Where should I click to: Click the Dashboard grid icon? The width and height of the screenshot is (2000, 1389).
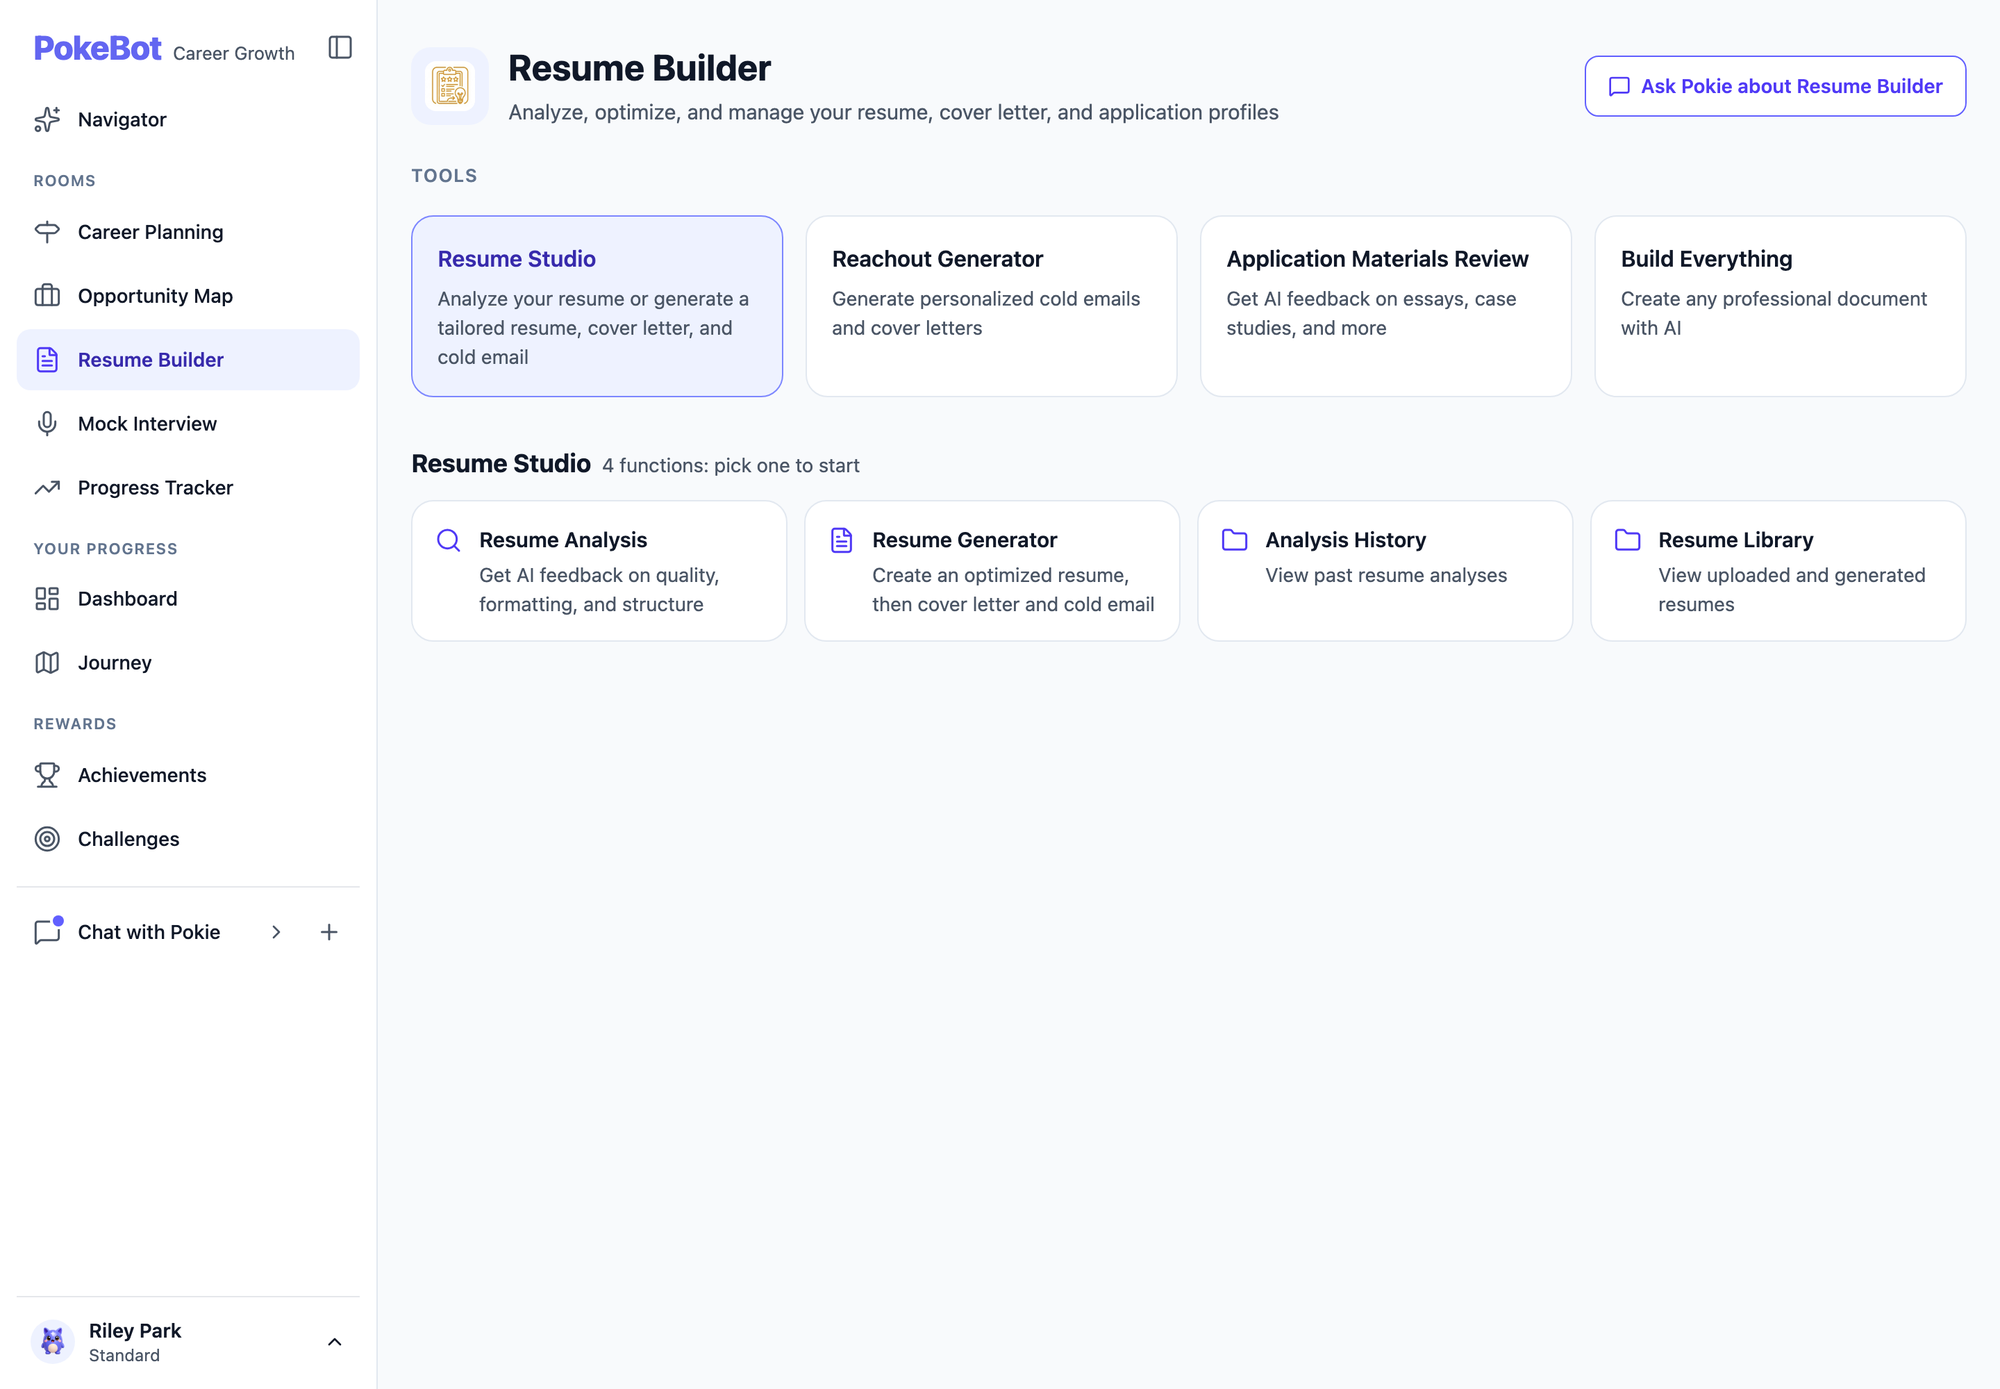pyautogui.click(x=47, y=599)
